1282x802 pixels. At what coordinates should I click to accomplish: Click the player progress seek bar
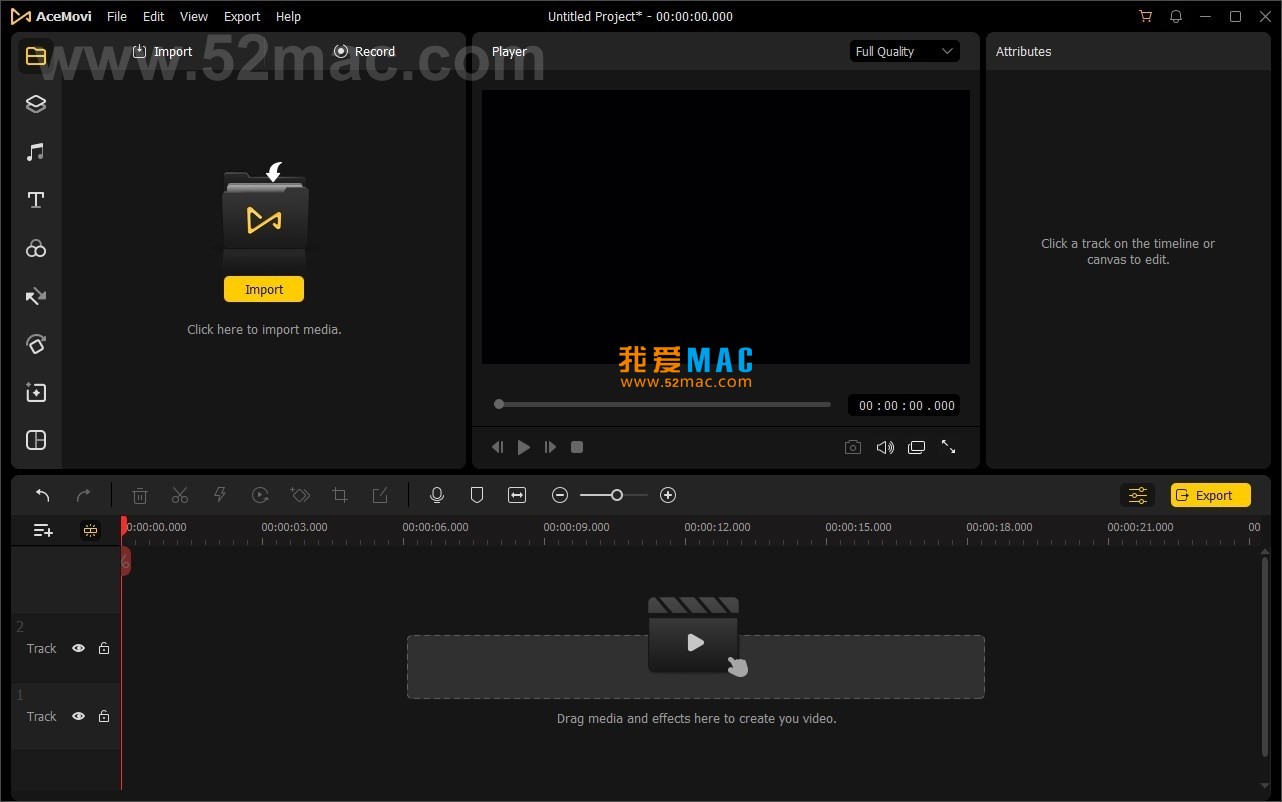663,404
